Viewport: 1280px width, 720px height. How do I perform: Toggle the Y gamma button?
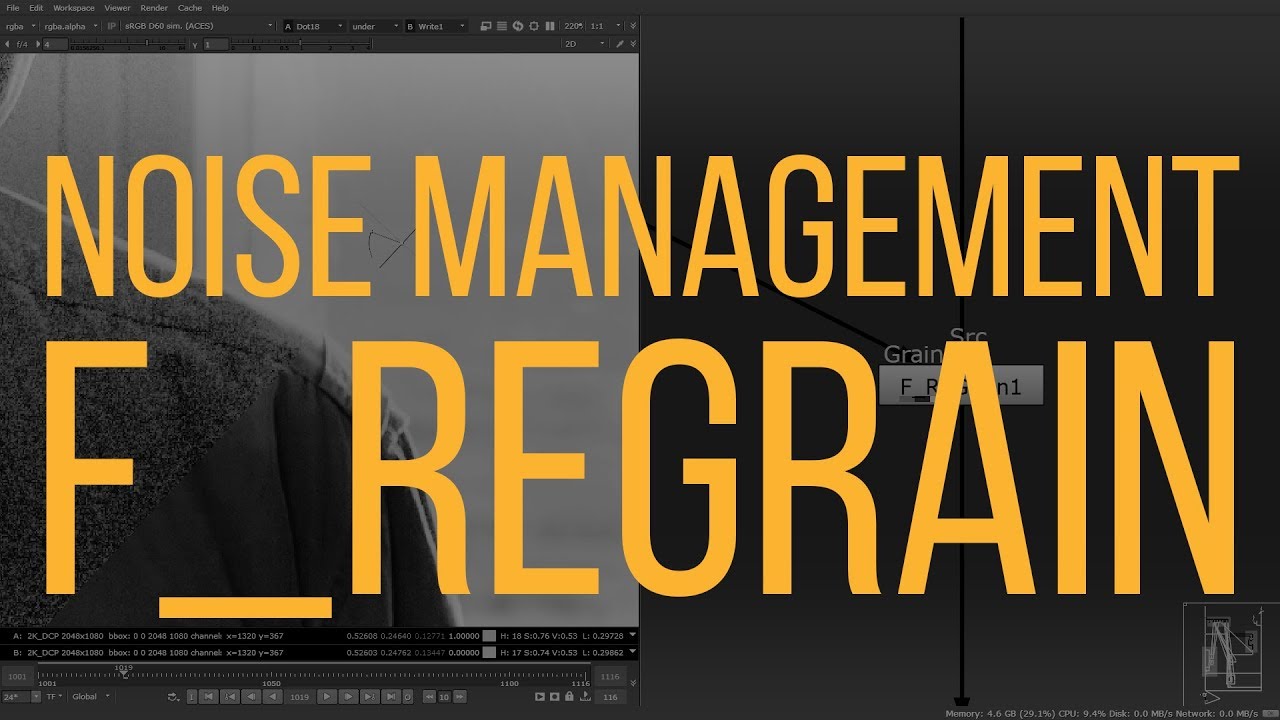click(194, 44)
